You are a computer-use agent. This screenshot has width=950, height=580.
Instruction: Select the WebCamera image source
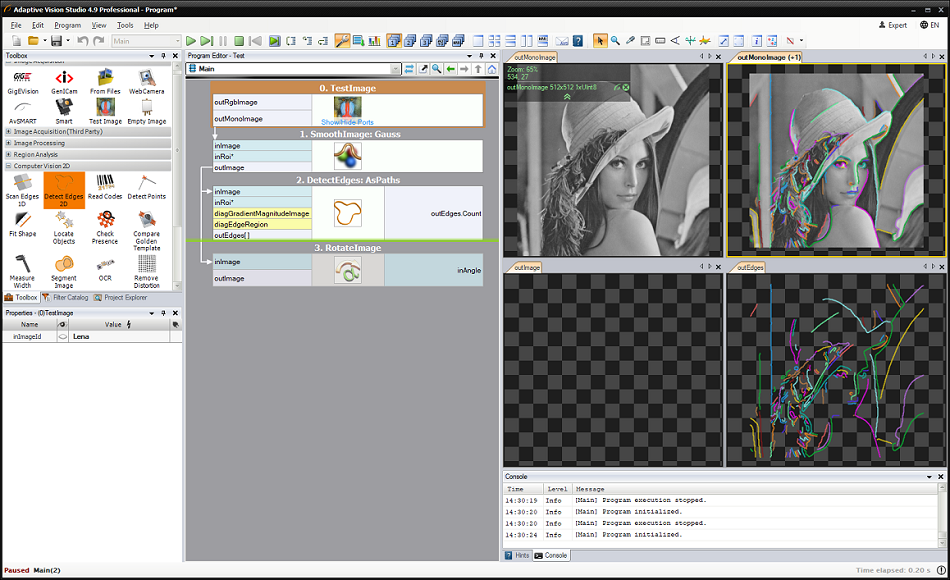pyautogui.click(x=146, y=82)
